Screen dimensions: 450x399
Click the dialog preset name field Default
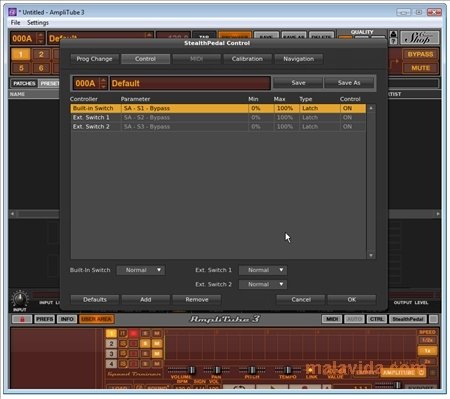pos(190,83)
